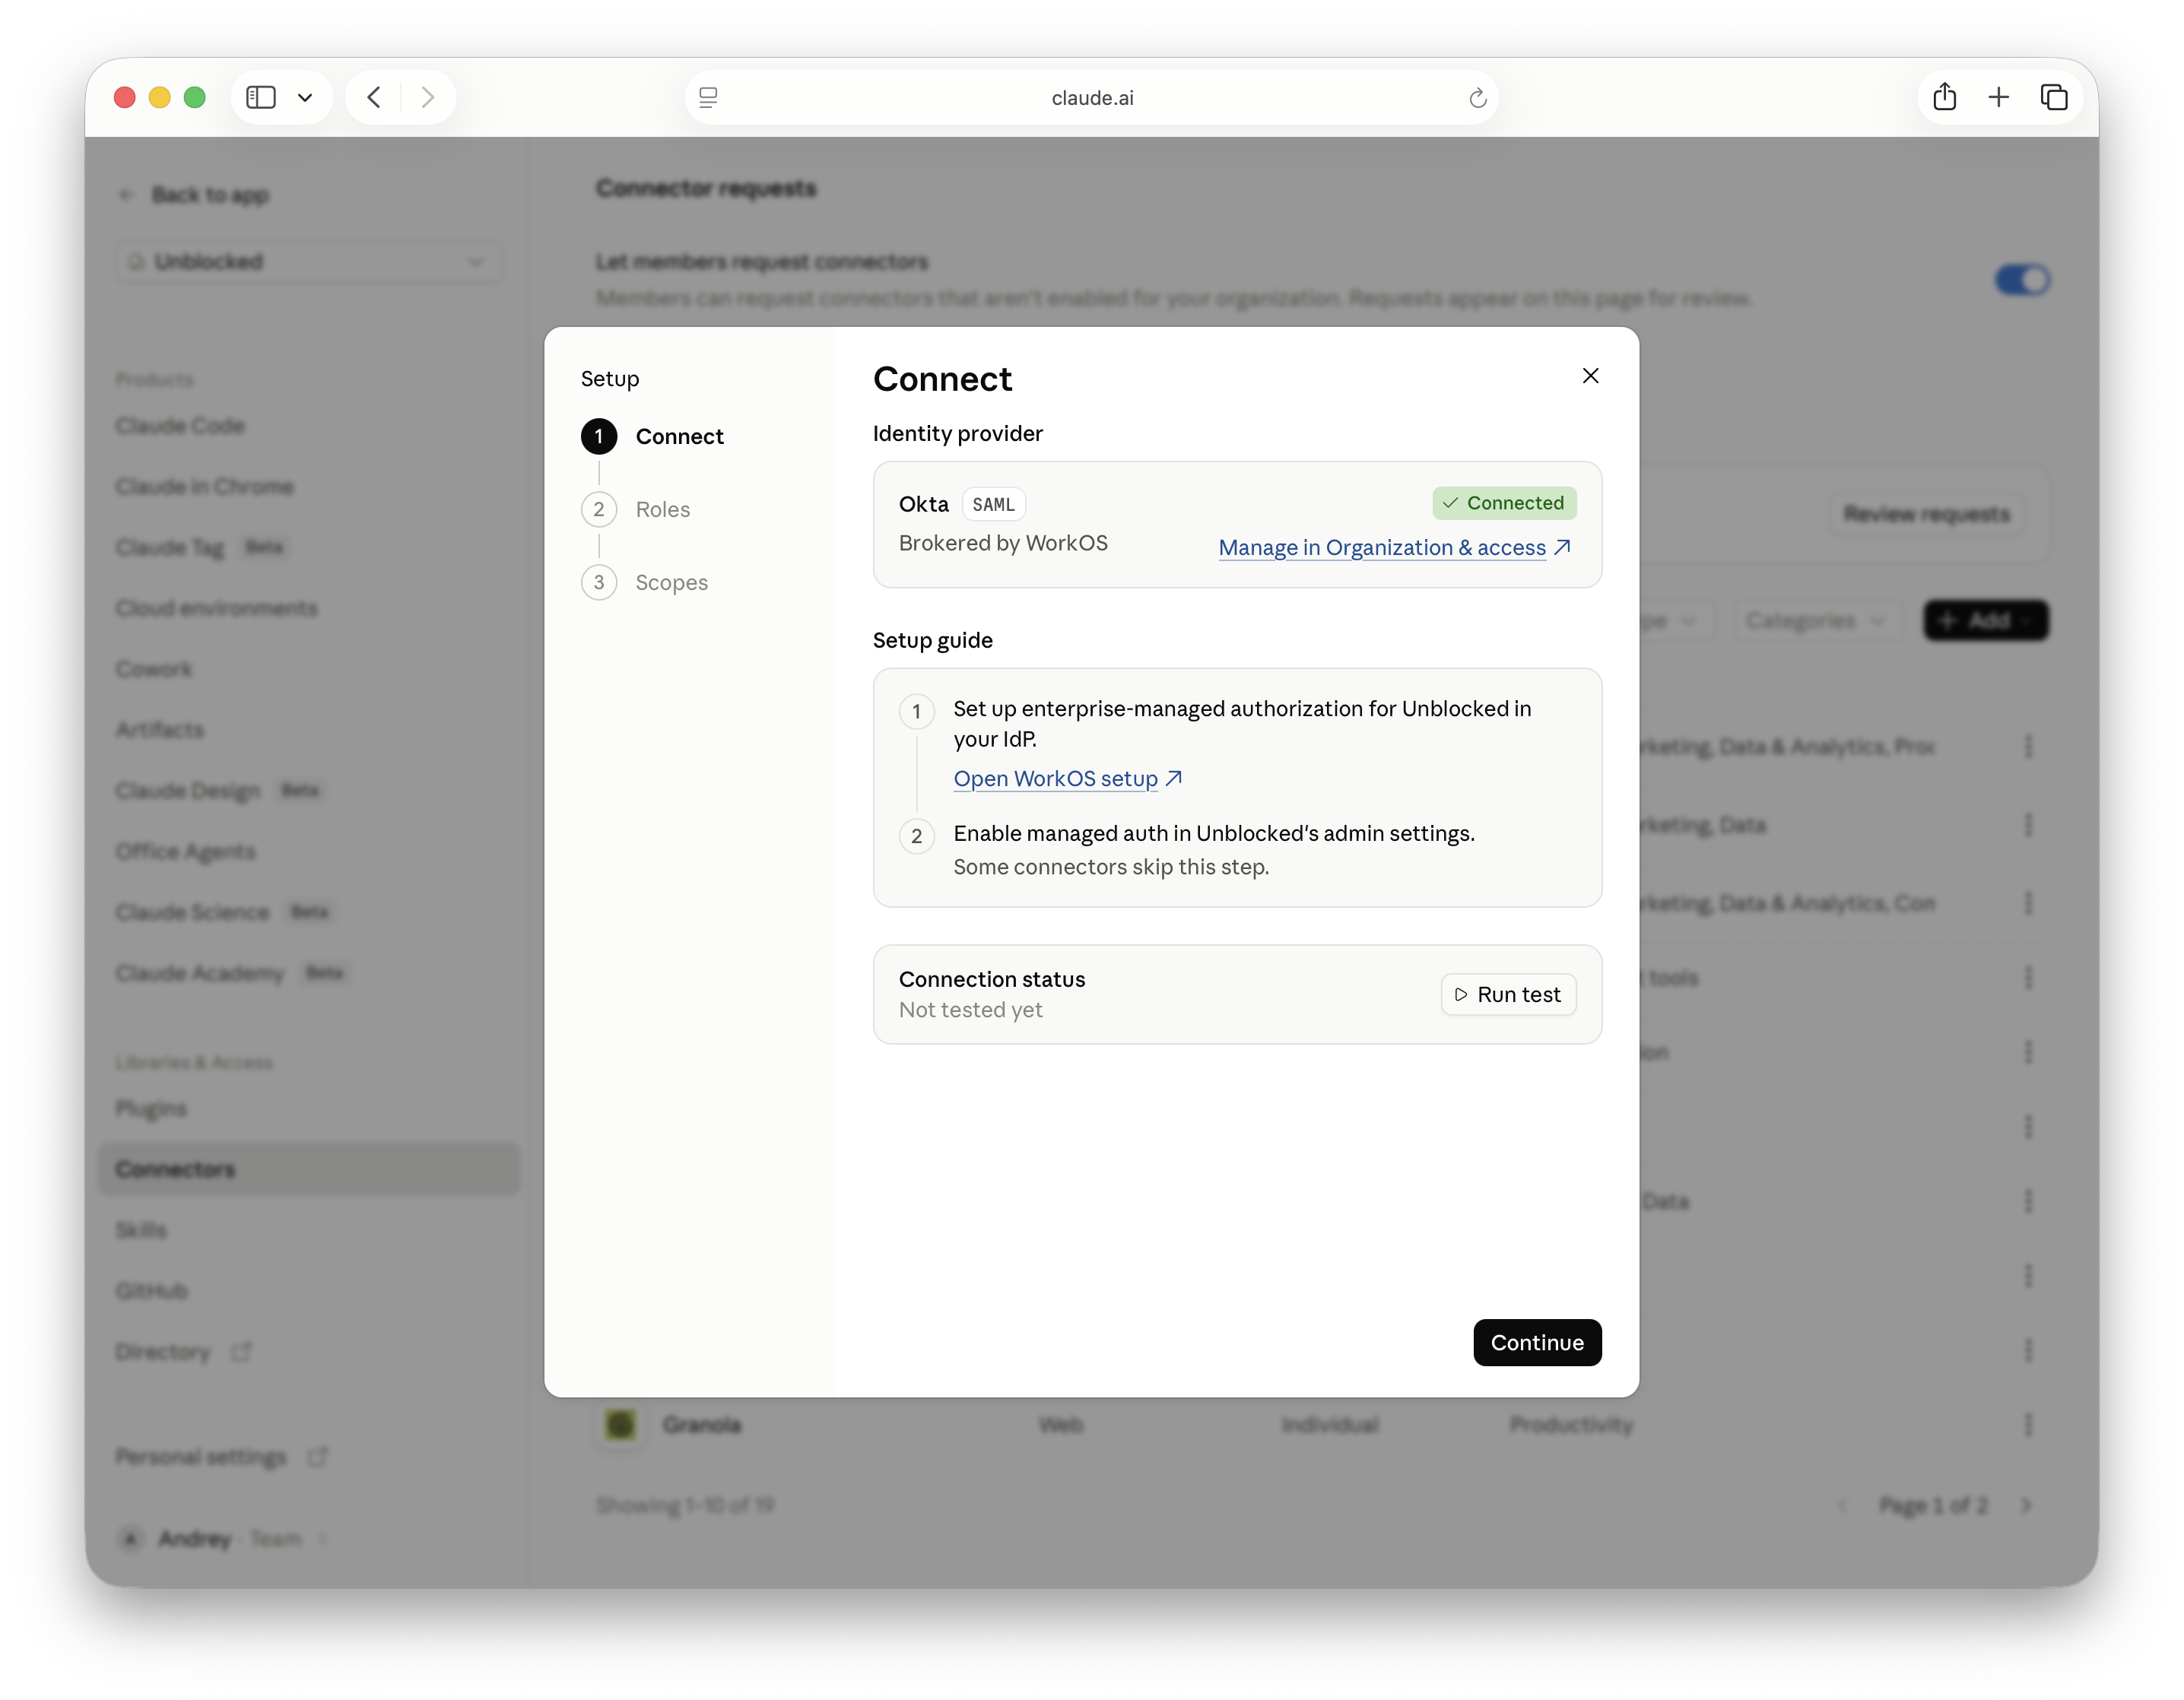Image resolution: width=2184 pixels, height=1700 pixels.
Task: Click the previous page pagination arrow
Action: click(x=1843, y=1505)
